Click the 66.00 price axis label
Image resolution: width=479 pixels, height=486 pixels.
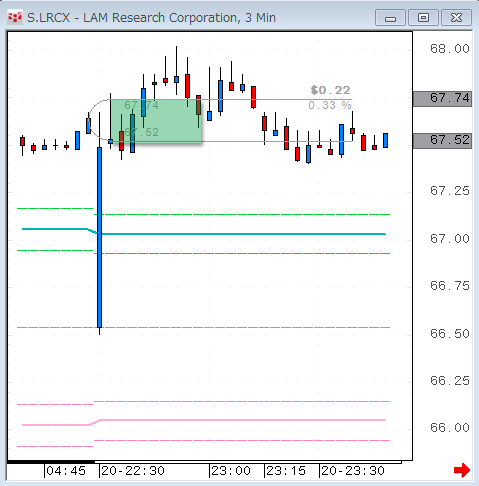click(x=449, y=428)
